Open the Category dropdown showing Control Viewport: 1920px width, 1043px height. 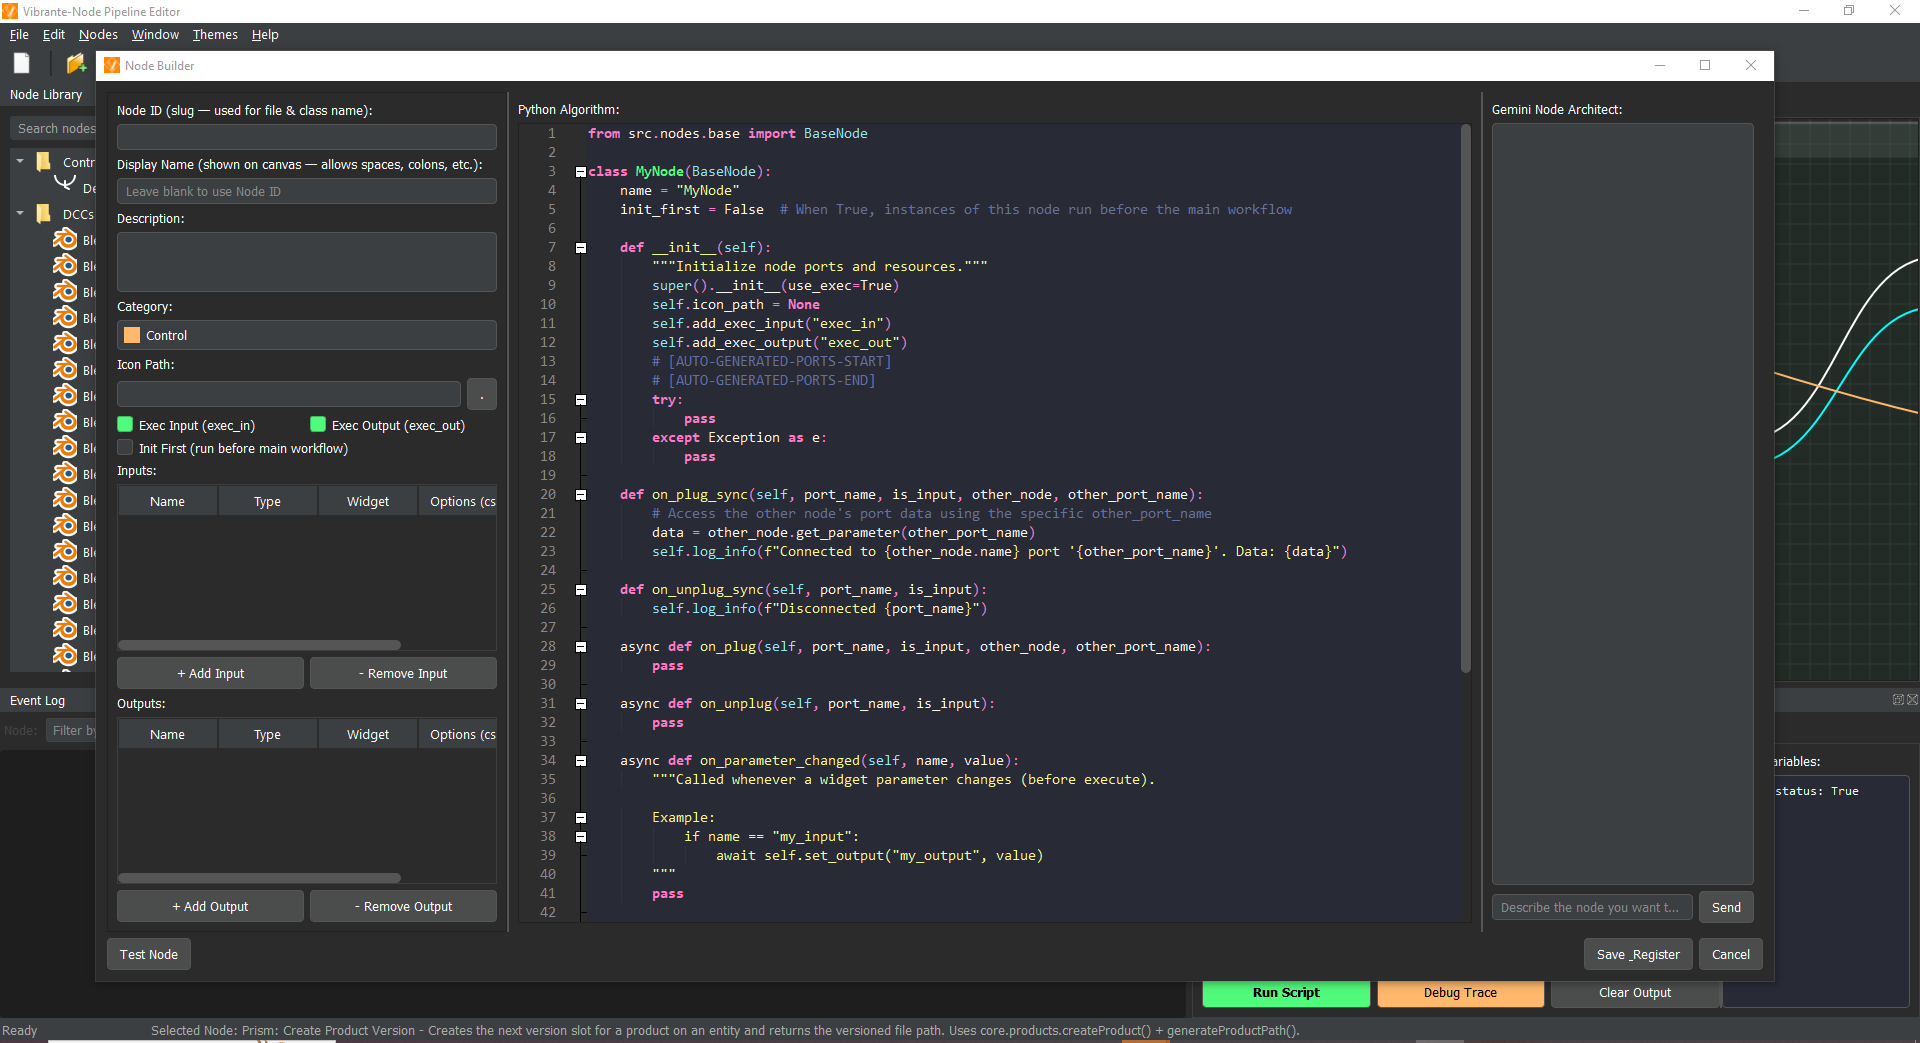coord(307,335)
